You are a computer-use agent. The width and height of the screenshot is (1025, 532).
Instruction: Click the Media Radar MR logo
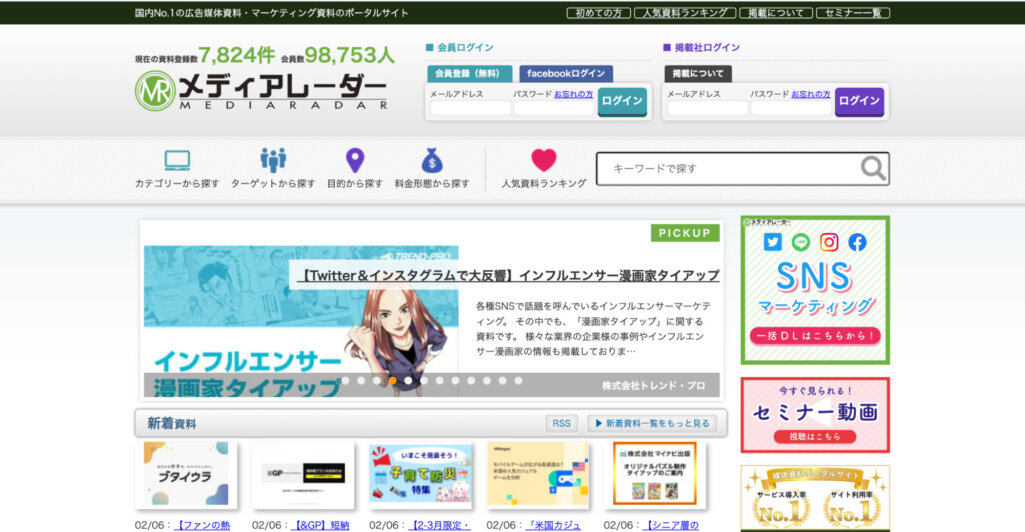[x=261, y=91]
